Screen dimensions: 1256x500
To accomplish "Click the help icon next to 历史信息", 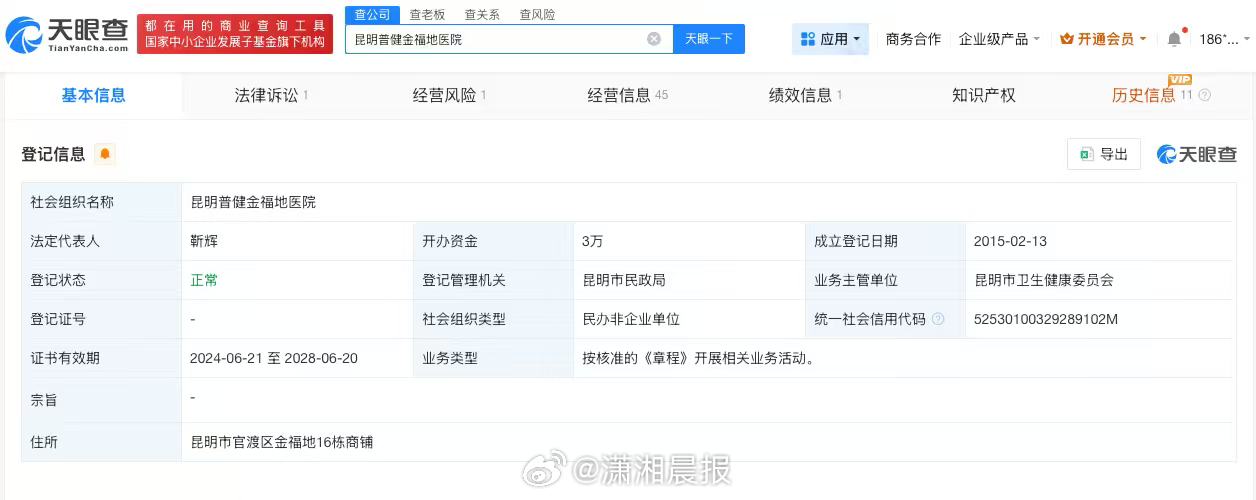I will click(x=1204, y=96).
